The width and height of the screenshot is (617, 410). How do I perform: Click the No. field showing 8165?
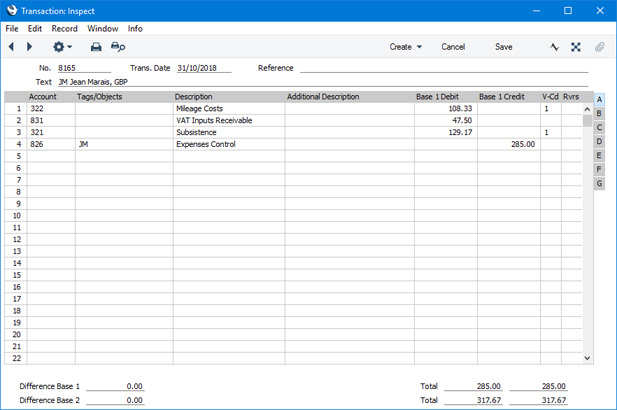84,68
